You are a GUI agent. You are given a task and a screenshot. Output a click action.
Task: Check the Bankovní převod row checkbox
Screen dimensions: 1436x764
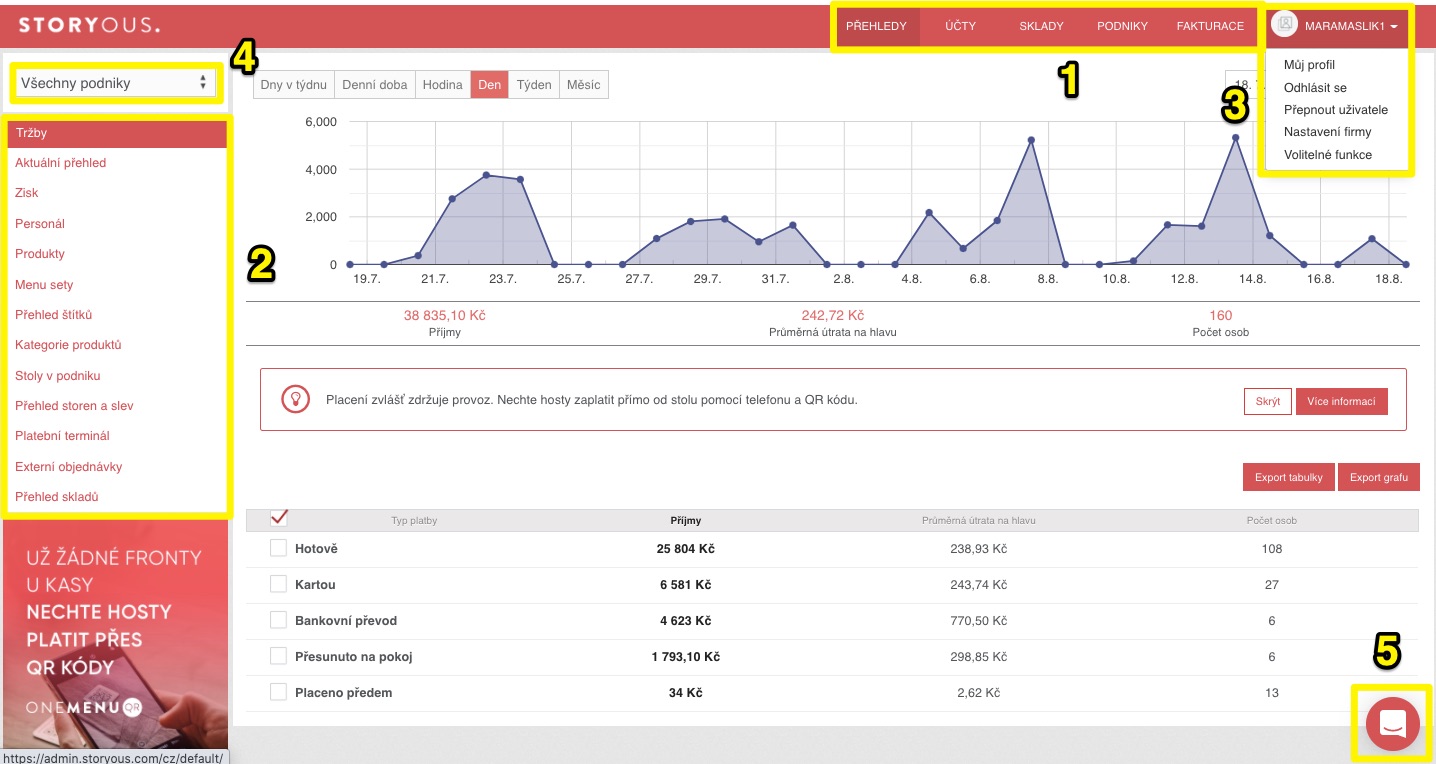coord(278,620)
